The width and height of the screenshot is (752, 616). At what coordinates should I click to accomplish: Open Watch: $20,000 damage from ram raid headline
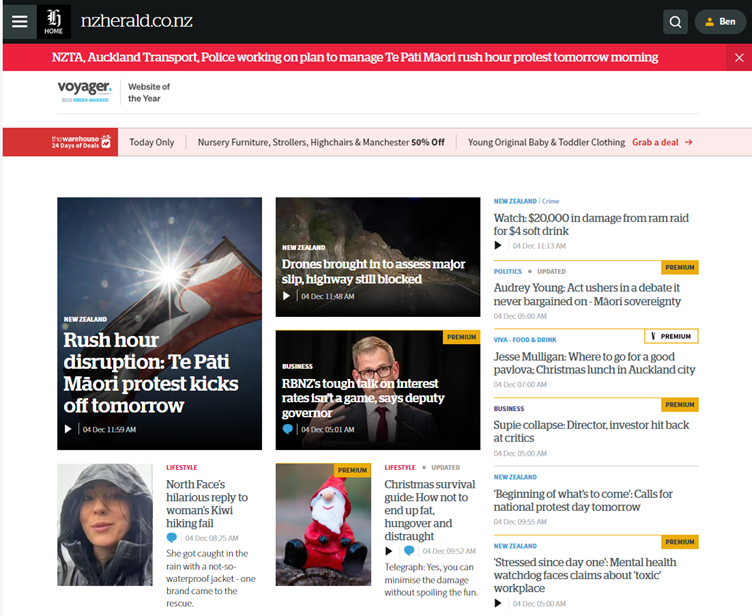pyautogui.click(x=591, y=225)
